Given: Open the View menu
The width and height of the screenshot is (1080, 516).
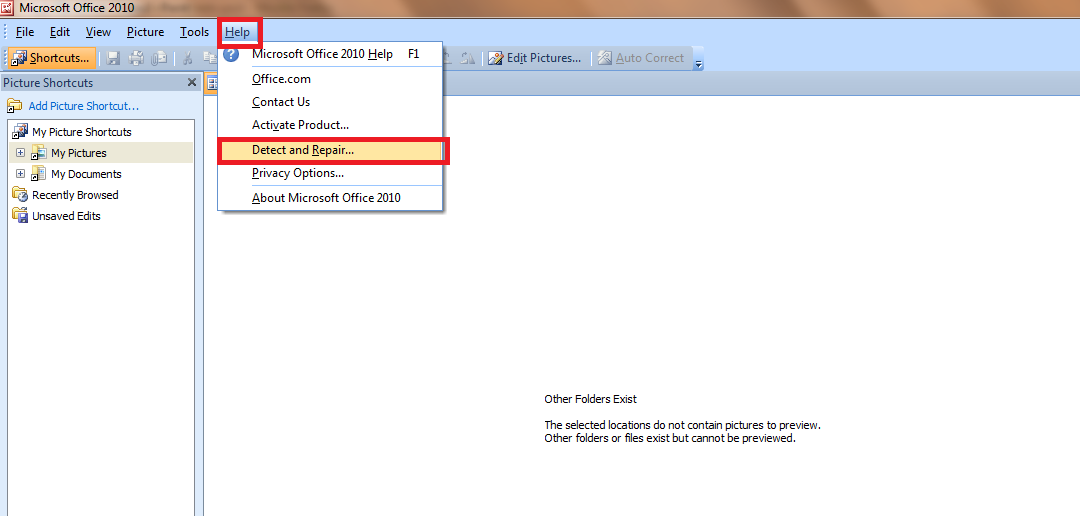Looking at the screenshot, I should pos(98,32).
